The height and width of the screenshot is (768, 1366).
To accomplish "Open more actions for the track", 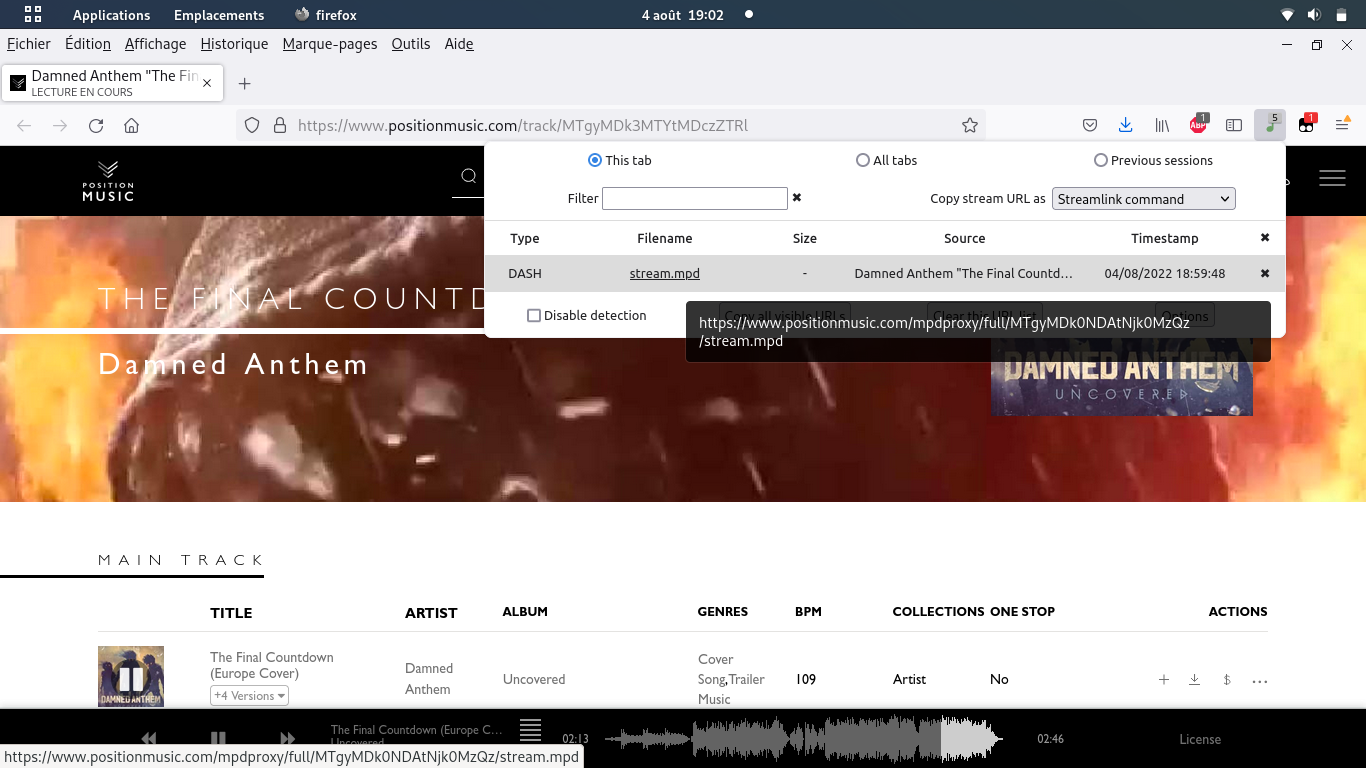I will click(1260, 681).
